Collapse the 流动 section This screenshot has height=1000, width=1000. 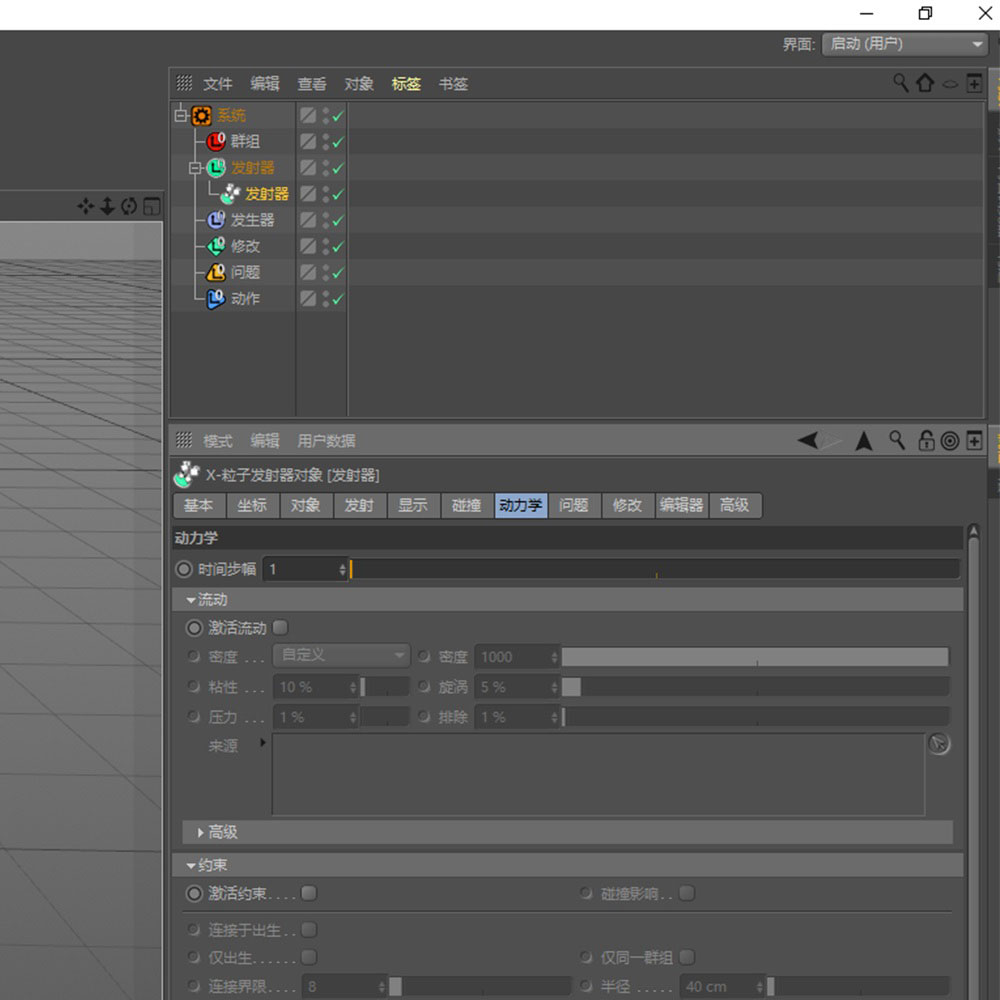tap(191, 600)
